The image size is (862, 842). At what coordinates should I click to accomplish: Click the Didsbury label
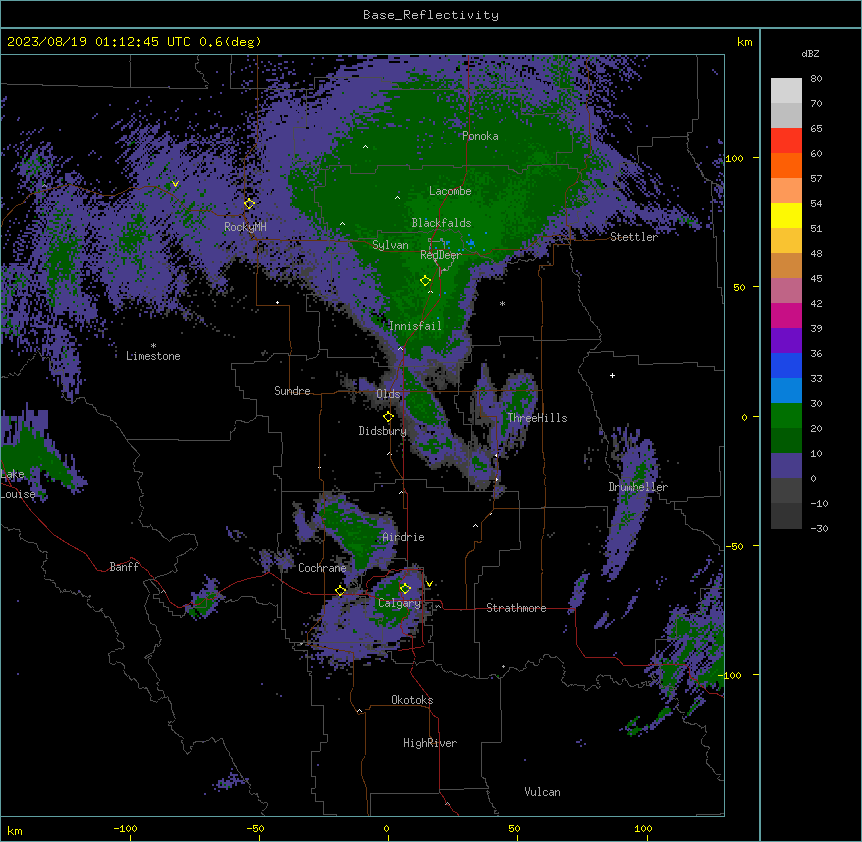[x=383, y=431]
